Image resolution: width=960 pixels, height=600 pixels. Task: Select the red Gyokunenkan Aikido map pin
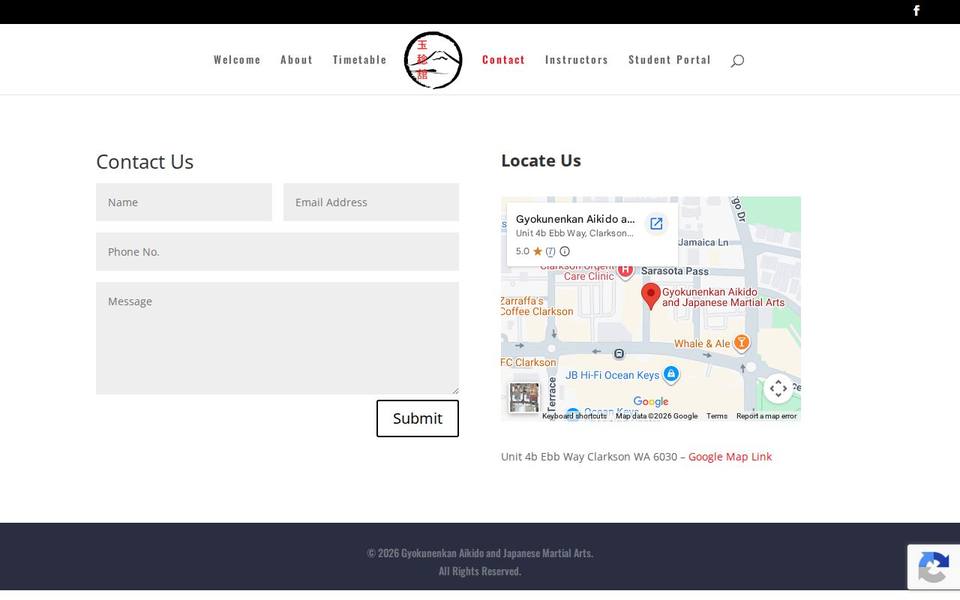651,296
